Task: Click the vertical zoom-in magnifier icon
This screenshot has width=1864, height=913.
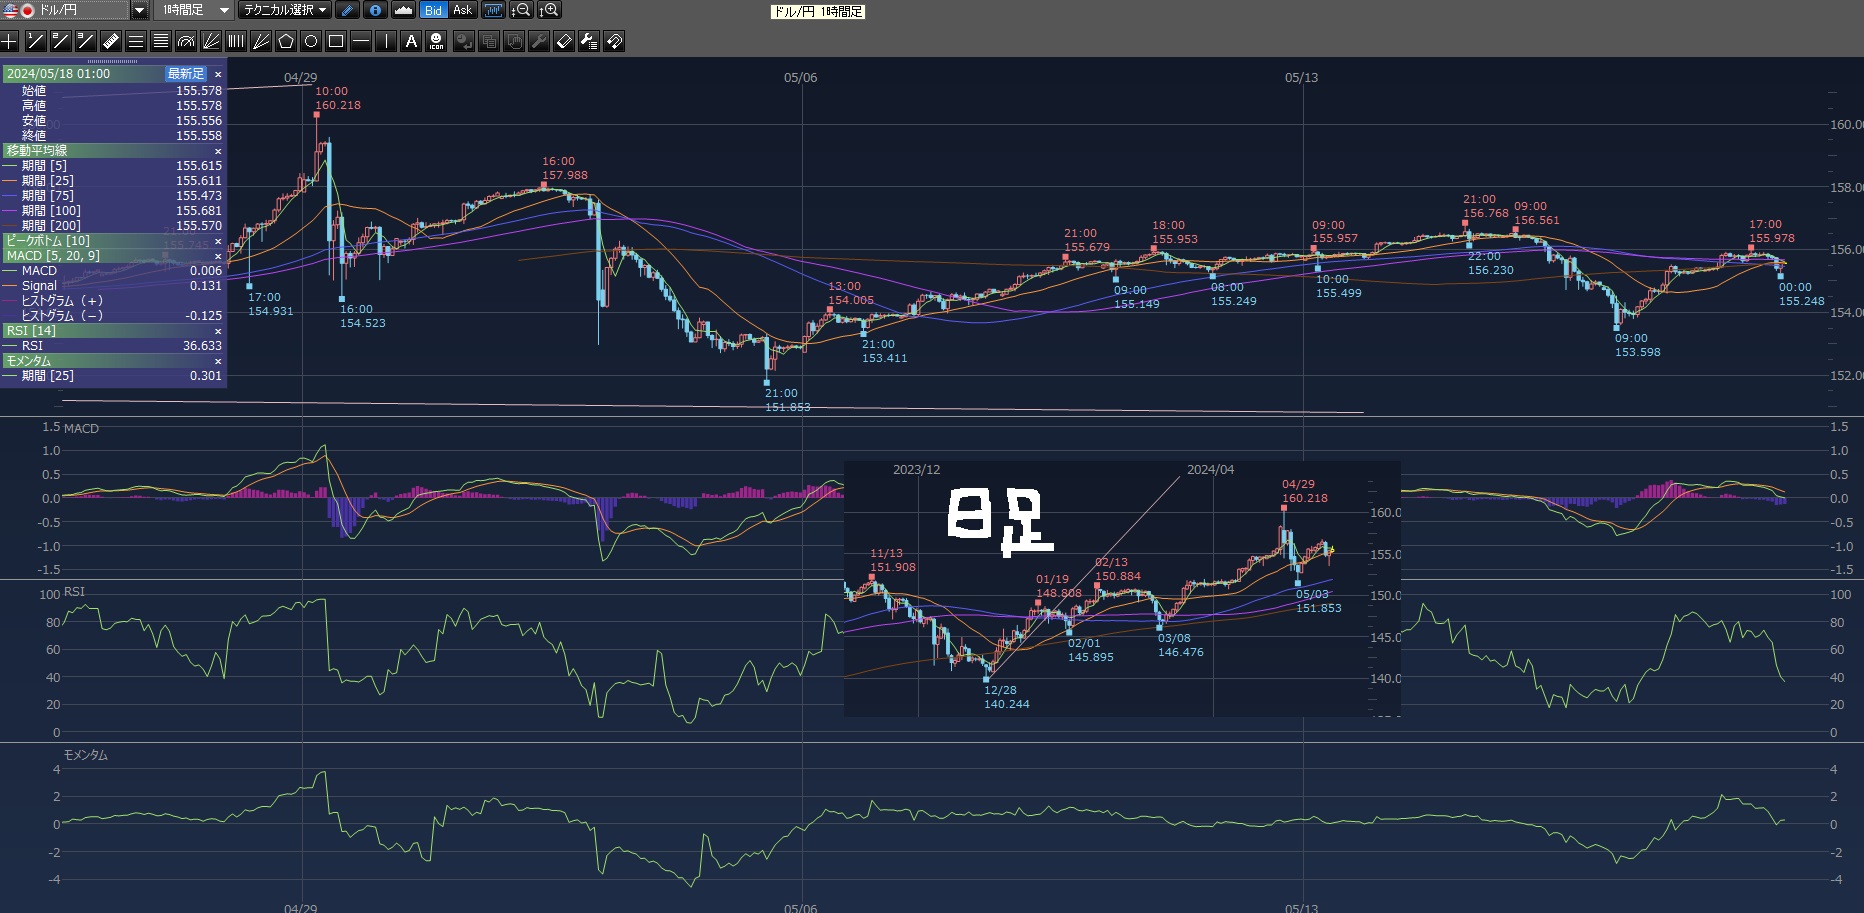Action: pyautogui.click(x=549, y=10)
